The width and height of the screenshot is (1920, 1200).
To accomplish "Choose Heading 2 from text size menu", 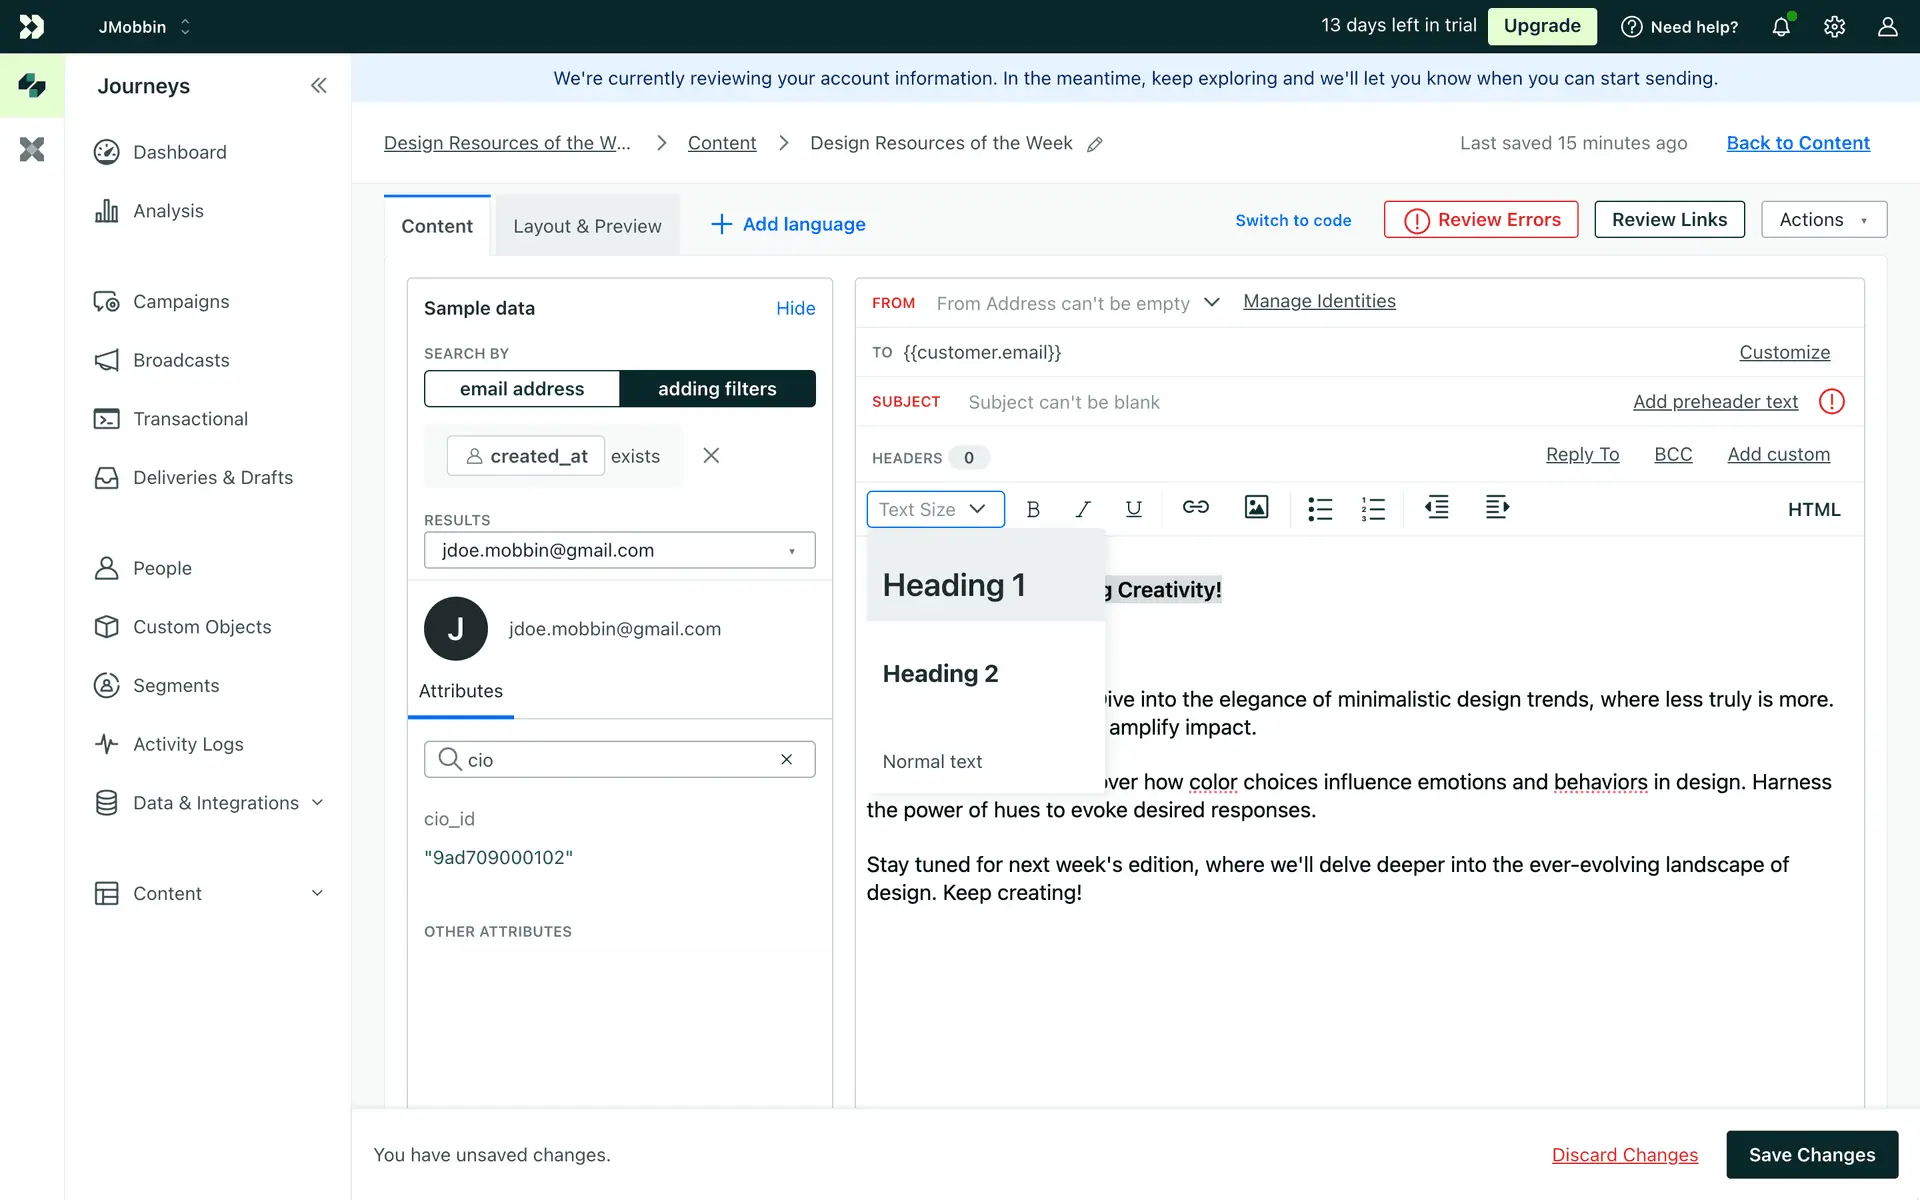I will pyautogui.click(x=940, y=674).
